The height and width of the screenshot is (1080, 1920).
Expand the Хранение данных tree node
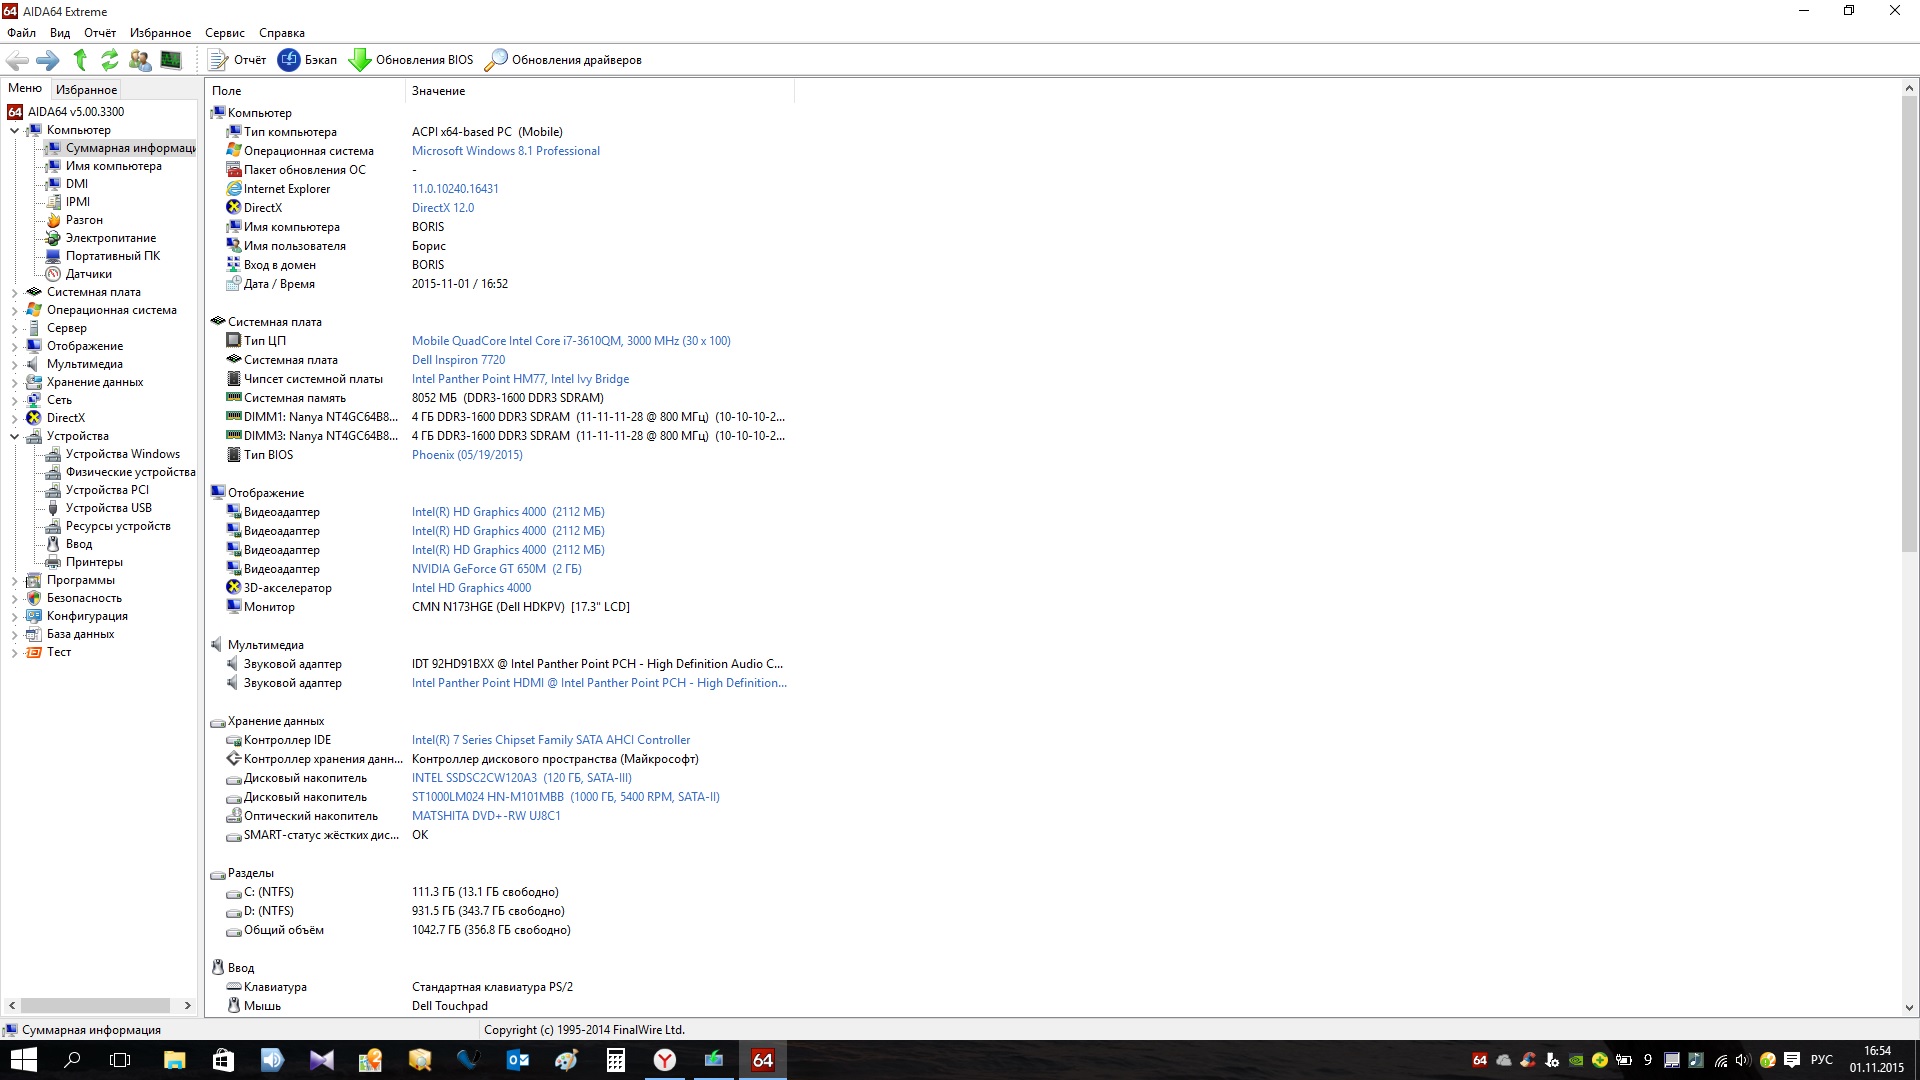(x=14, y=383)
